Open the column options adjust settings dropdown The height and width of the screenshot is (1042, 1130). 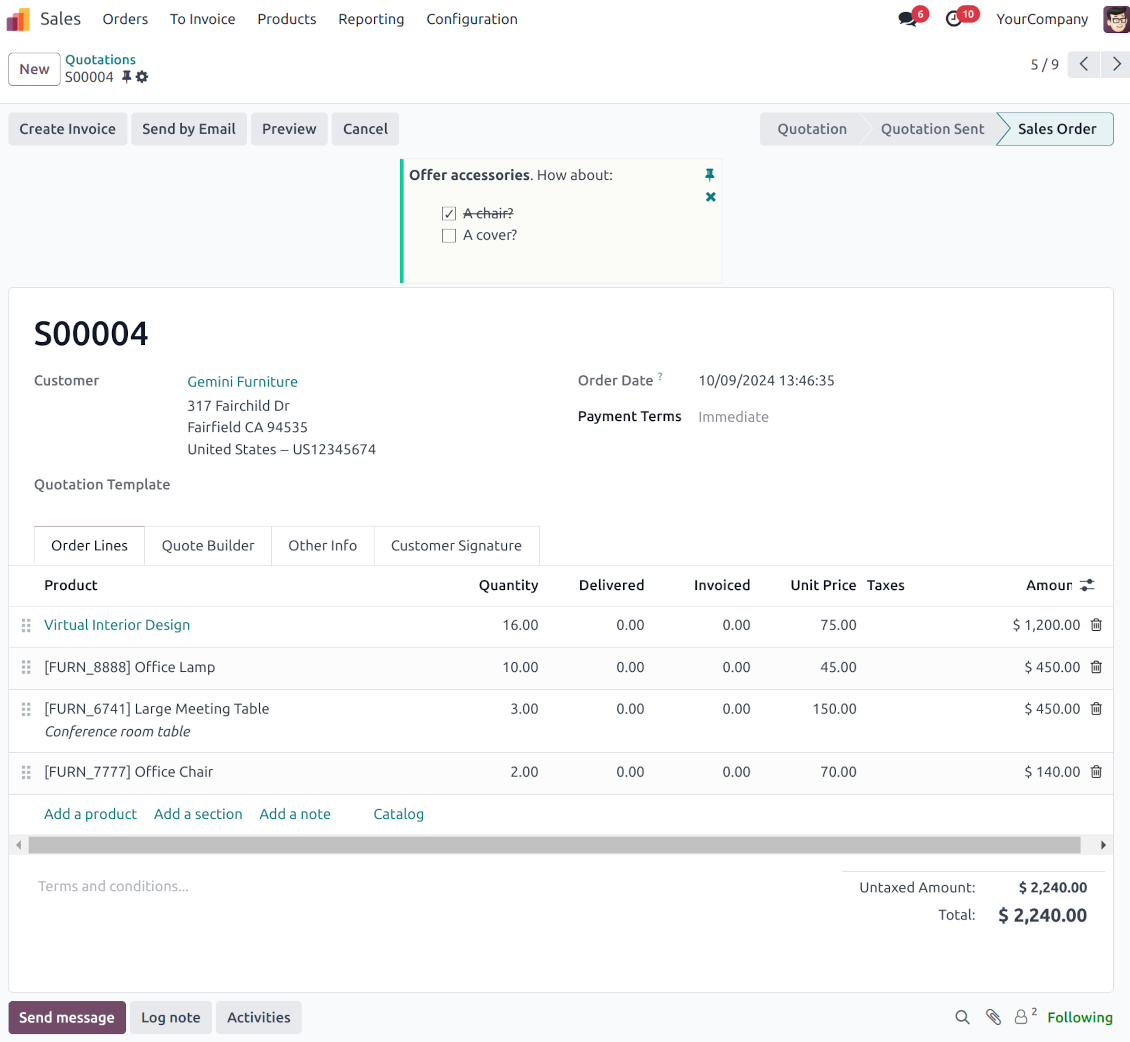pos(1088,585)
